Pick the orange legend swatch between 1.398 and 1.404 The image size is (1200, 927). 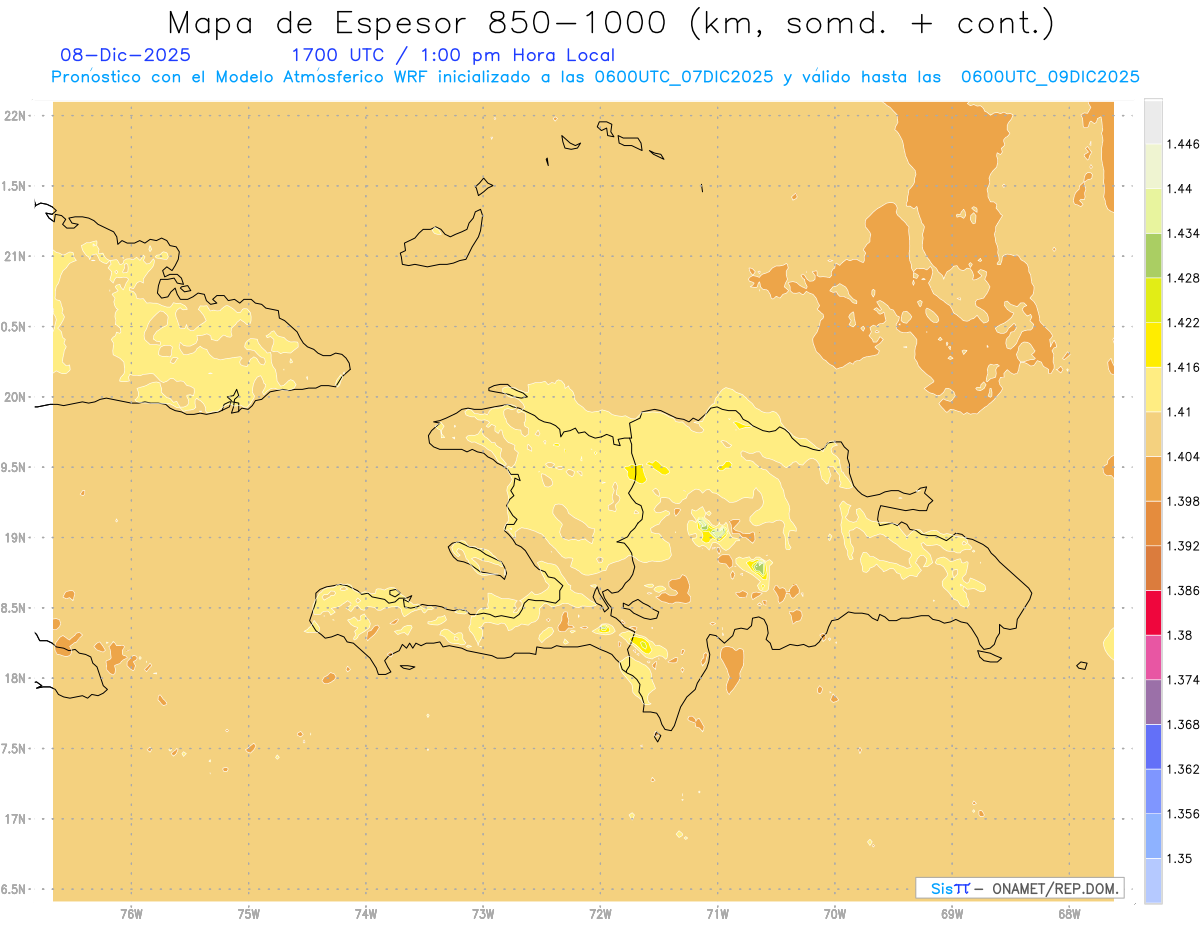coord(1153,478)
